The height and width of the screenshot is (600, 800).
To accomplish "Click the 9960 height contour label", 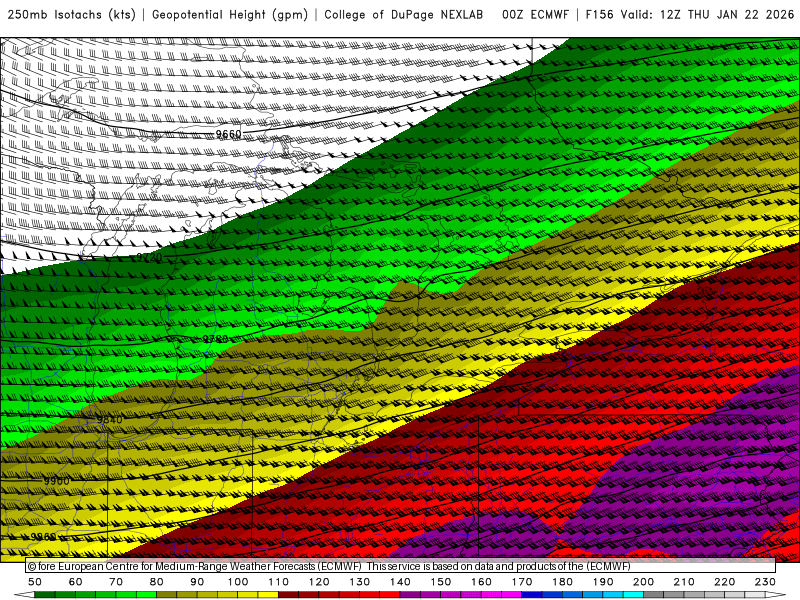I will (x=43, y=537).
